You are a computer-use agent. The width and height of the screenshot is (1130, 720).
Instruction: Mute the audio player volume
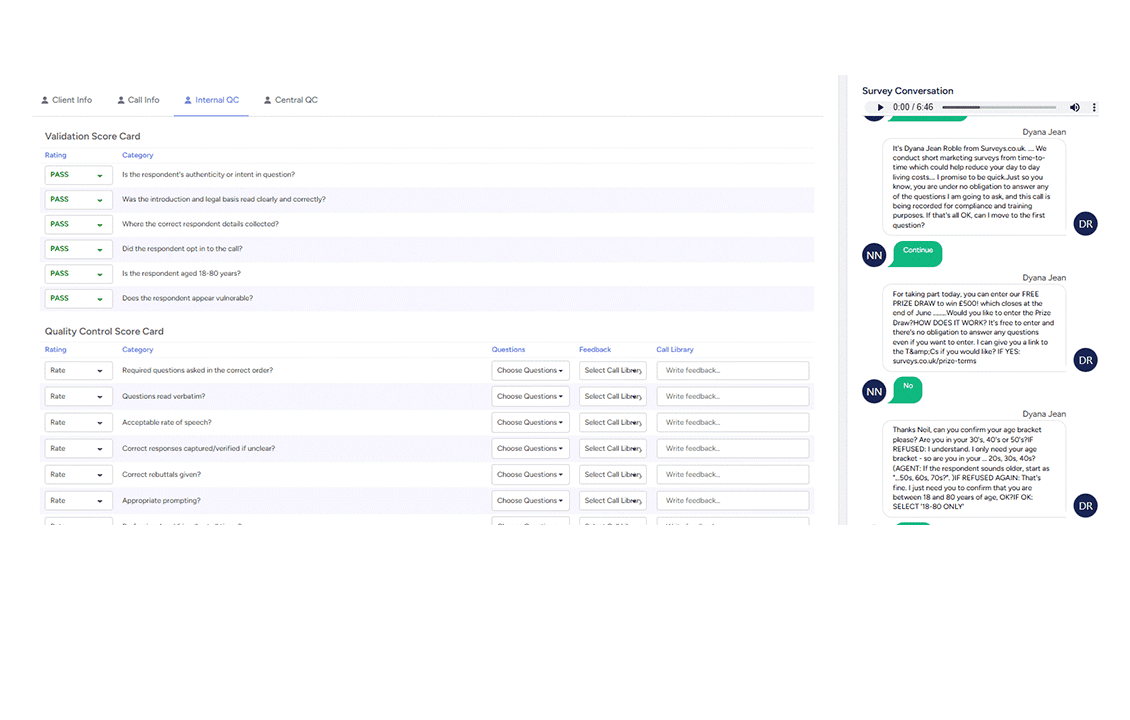pos(1074,107)
